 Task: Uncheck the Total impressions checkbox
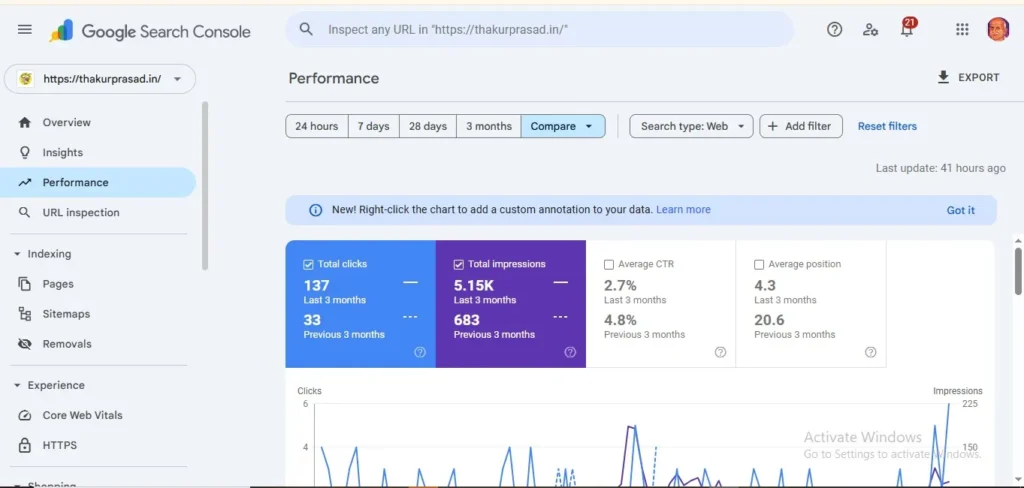(458, 265)
